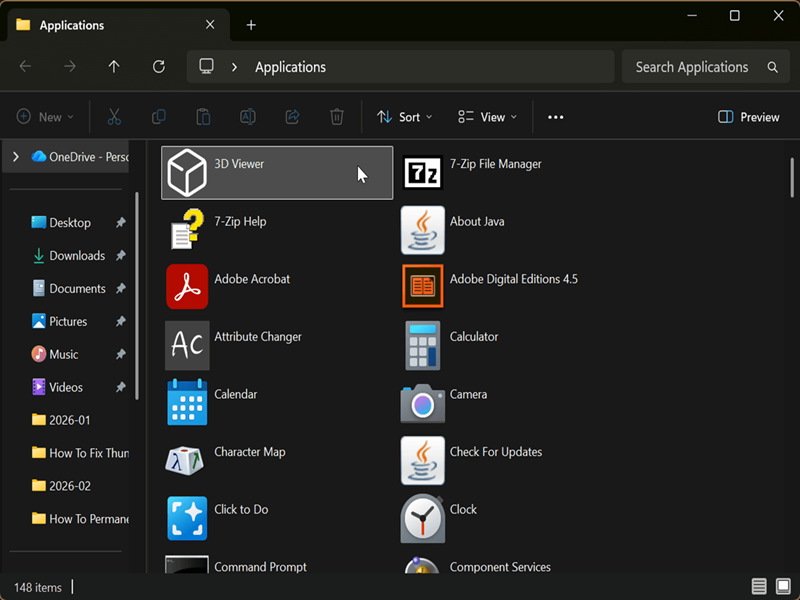The image size is (800, 600).
Task: Open the See more three-dots menu
Action: tap(556, 117)
